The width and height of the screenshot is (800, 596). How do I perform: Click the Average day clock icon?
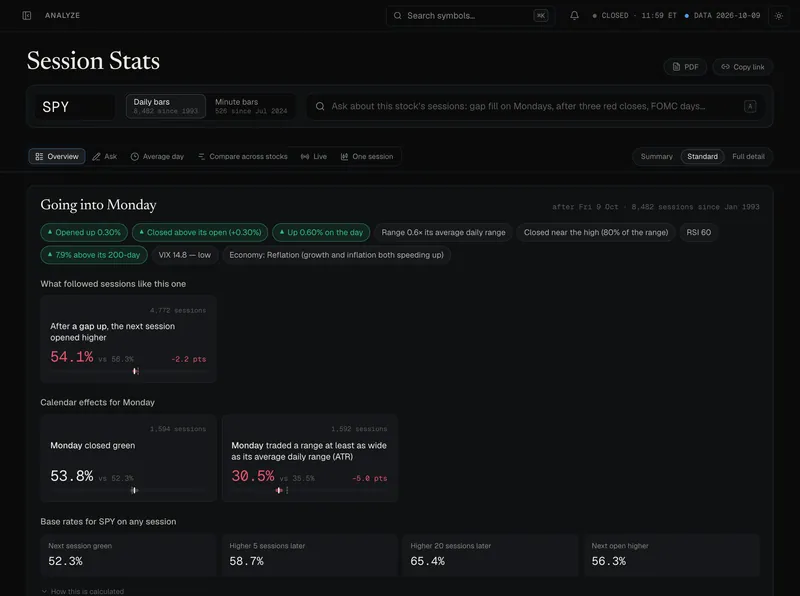(135, 157)
